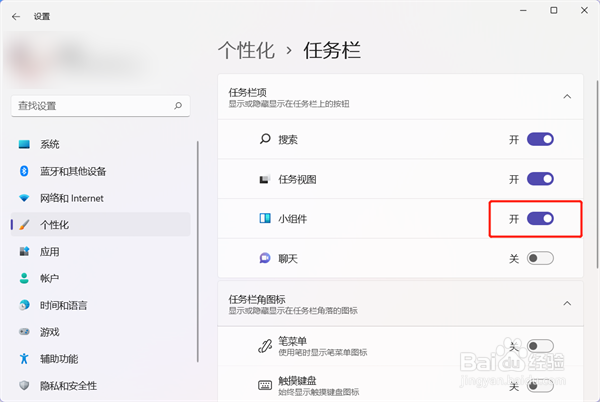This screenshot has height=402, width=600.
Task: Collapse the 任务栏角图标 section chevron
Action: pyautogui.click(x=567, y=303)
